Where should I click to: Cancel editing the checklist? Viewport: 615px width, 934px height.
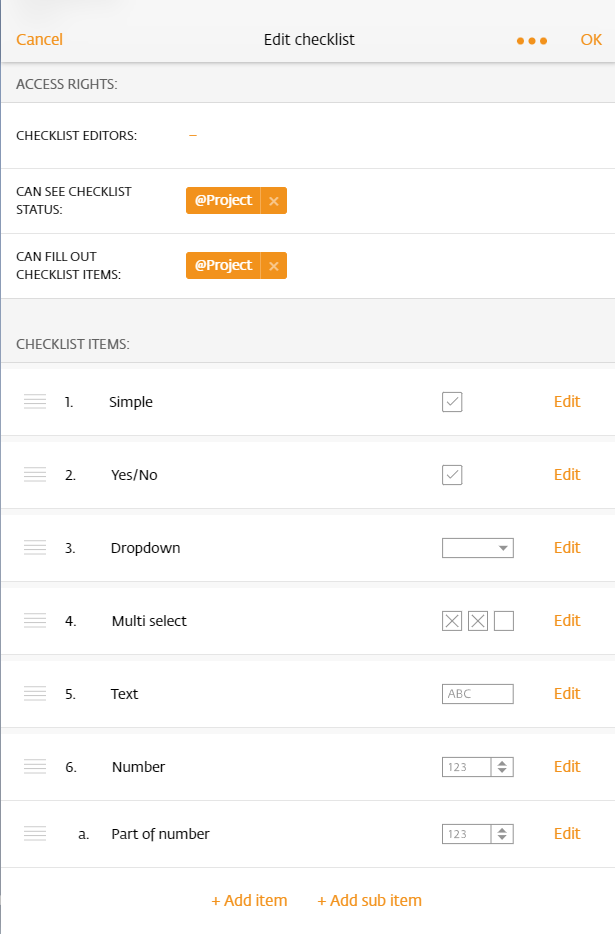pyautogui.click(x=39, y=39)
